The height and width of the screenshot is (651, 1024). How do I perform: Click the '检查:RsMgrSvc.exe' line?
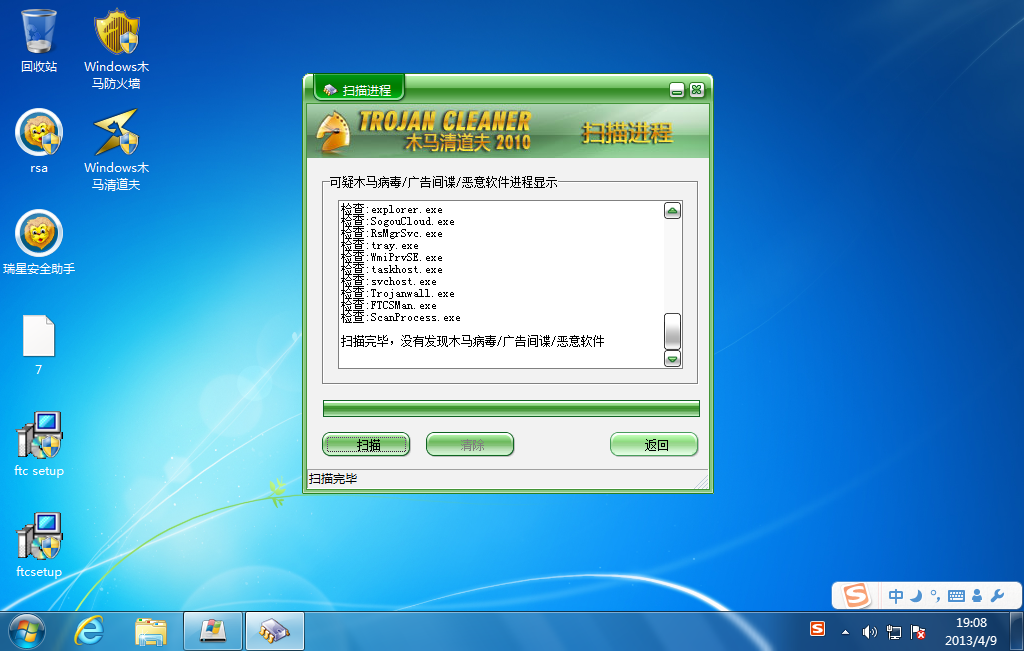(x=392, y=234)
